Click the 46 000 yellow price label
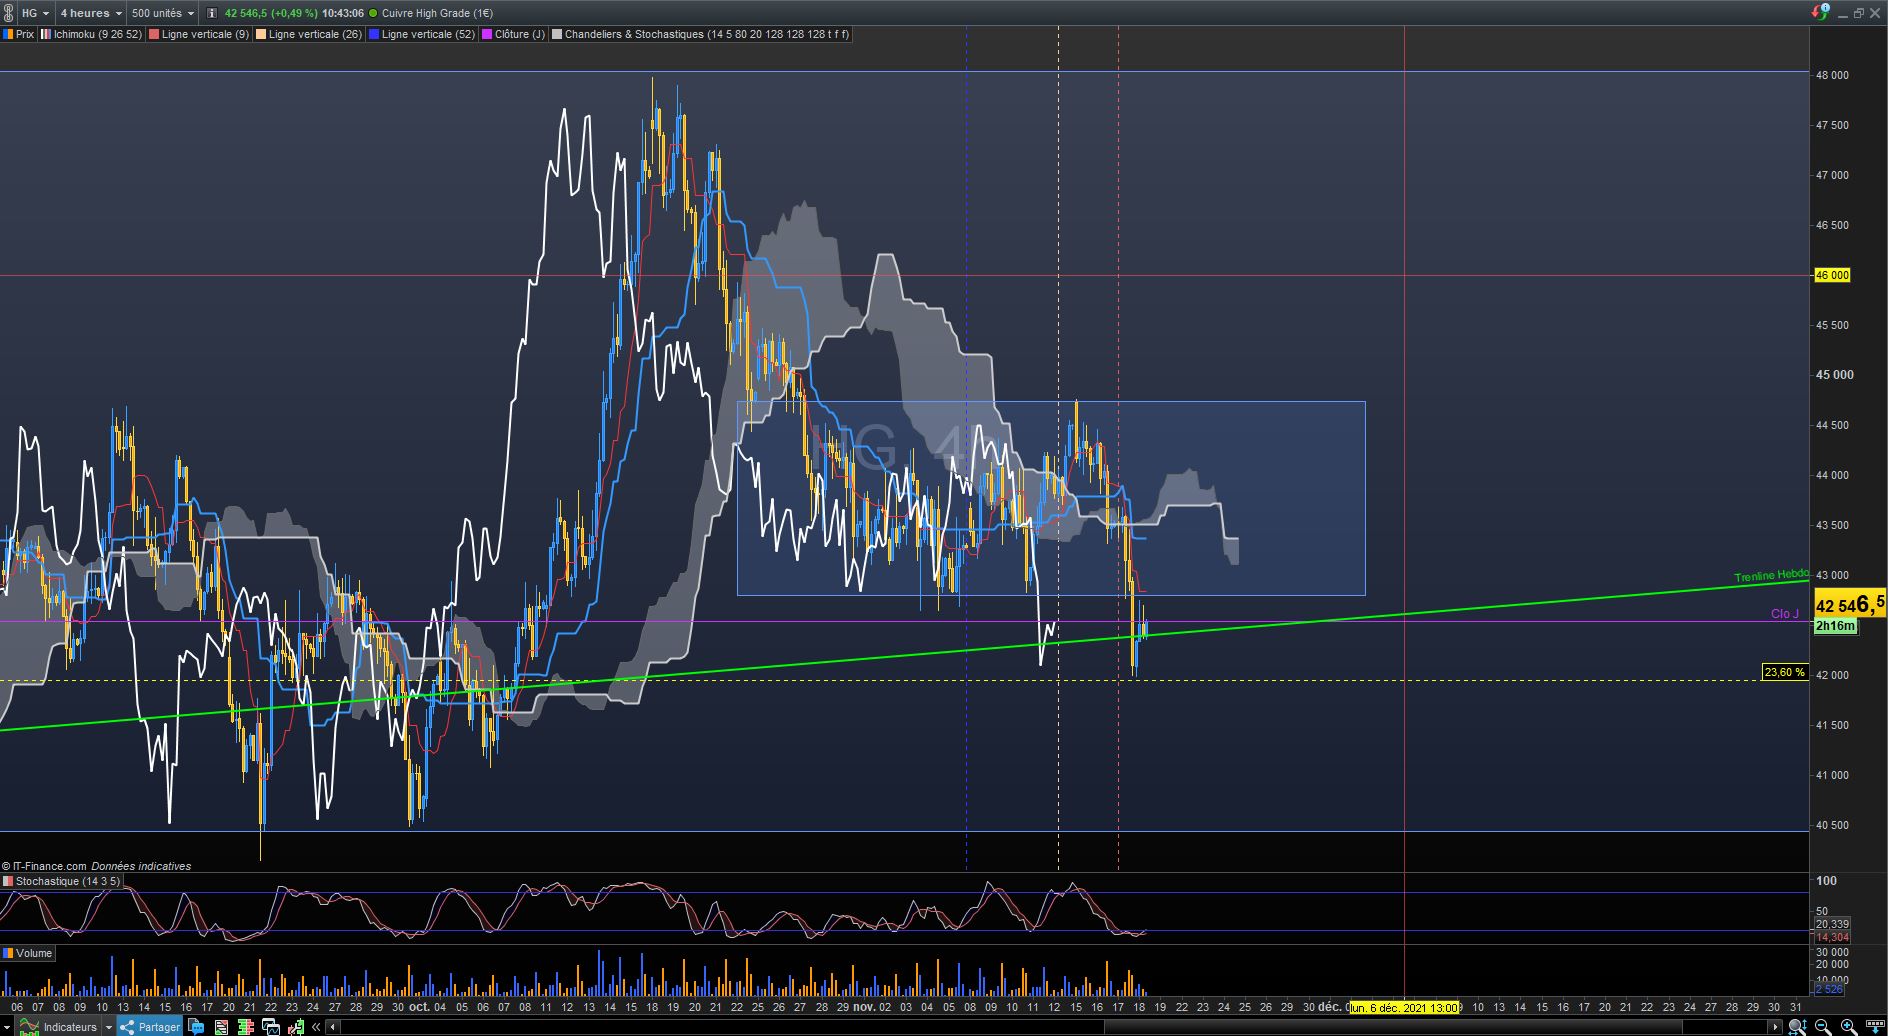Image resolution: width=1888 pixels, height=1036 pixels. pos(1832,275)
